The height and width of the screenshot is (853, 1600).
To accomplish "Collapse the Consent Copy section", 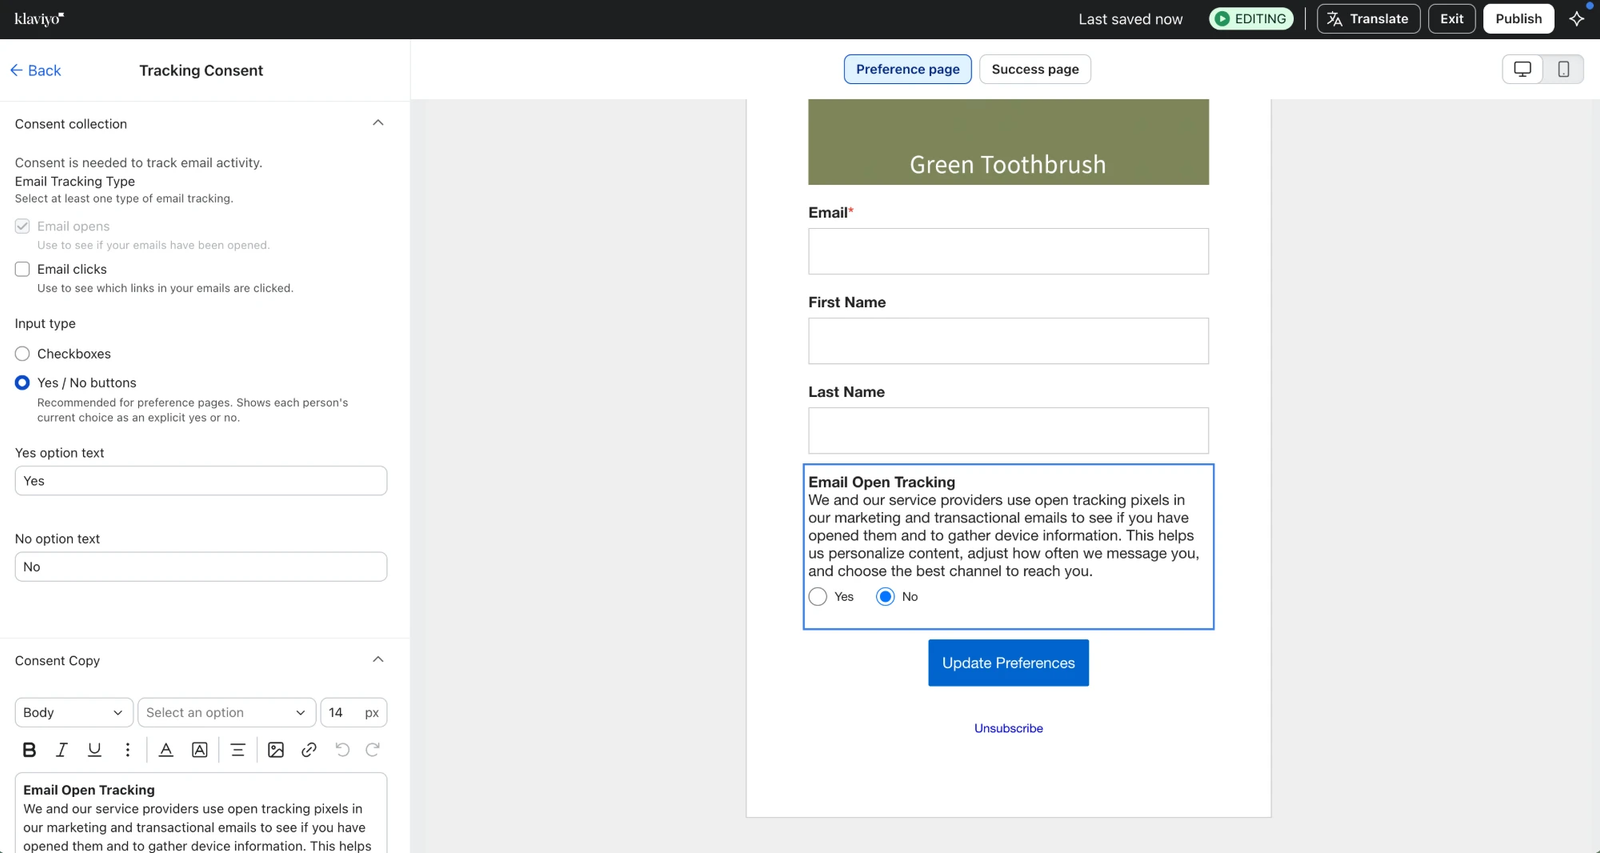I will (x=378, y=660).
